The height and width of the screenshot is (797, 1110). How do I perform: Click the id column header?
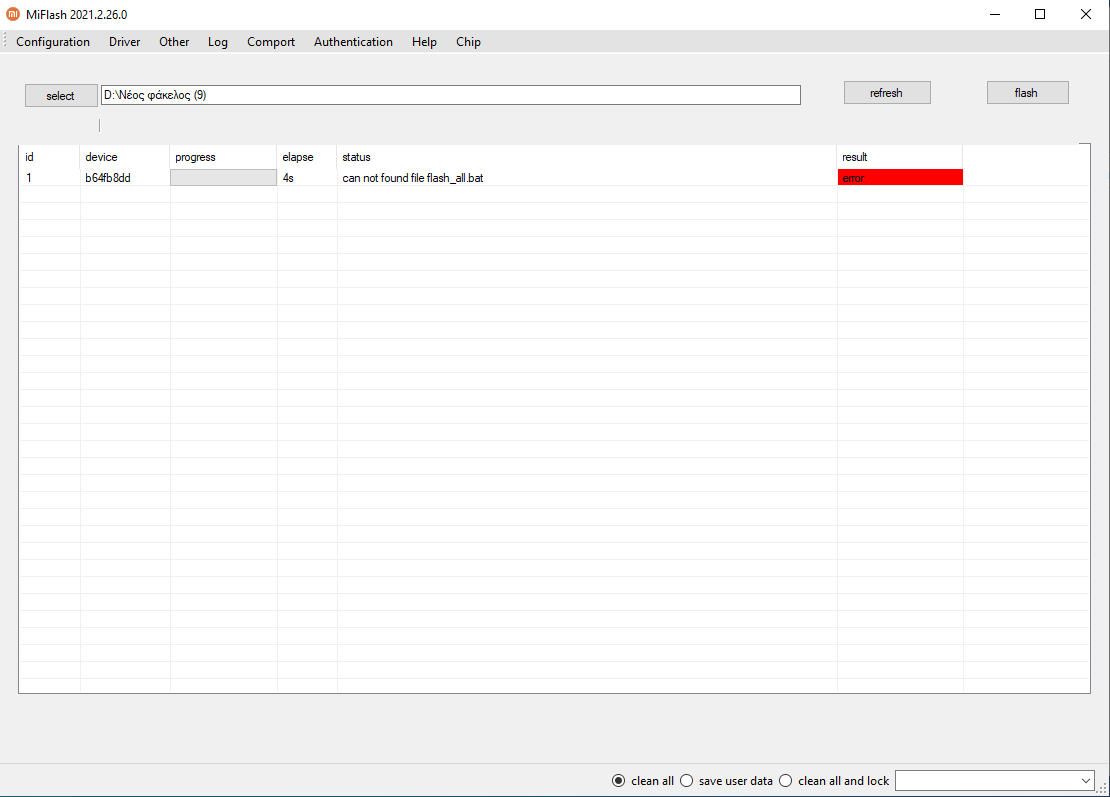[49, 157]
